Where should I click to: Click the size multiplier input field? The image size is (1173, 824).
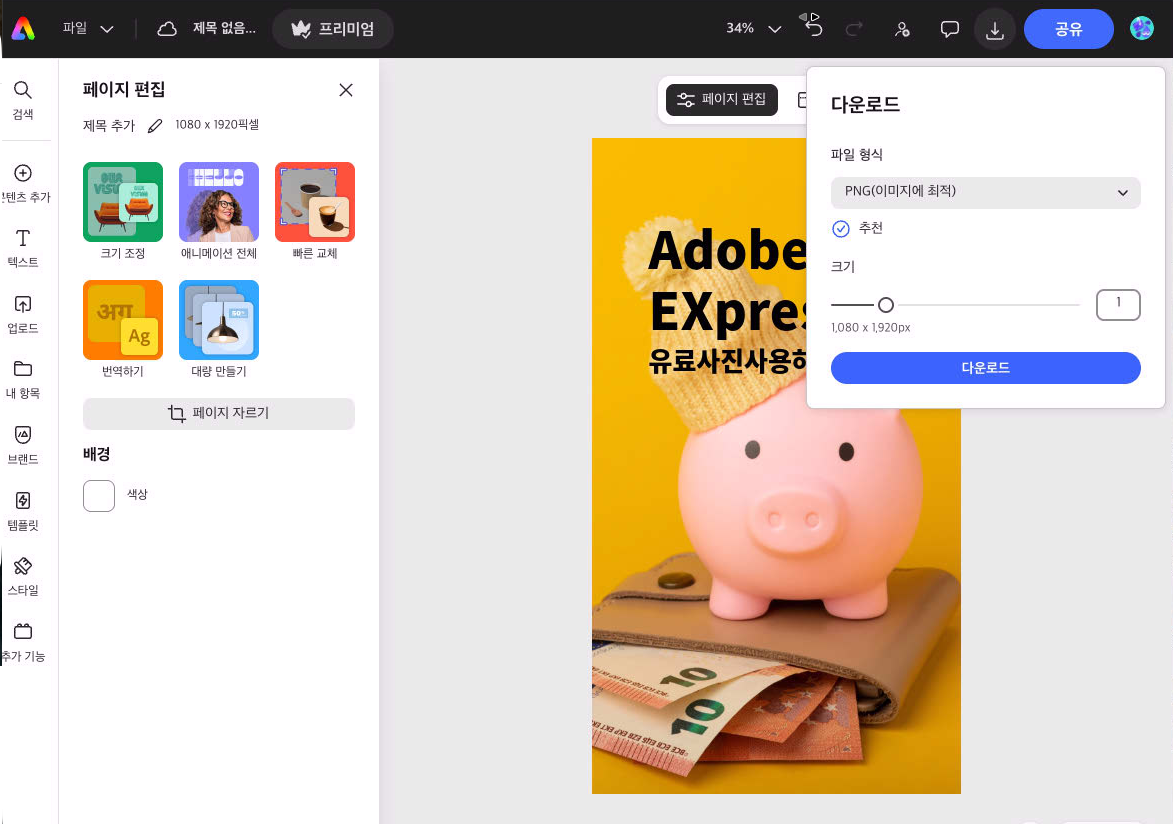(x=1118, y=305)
